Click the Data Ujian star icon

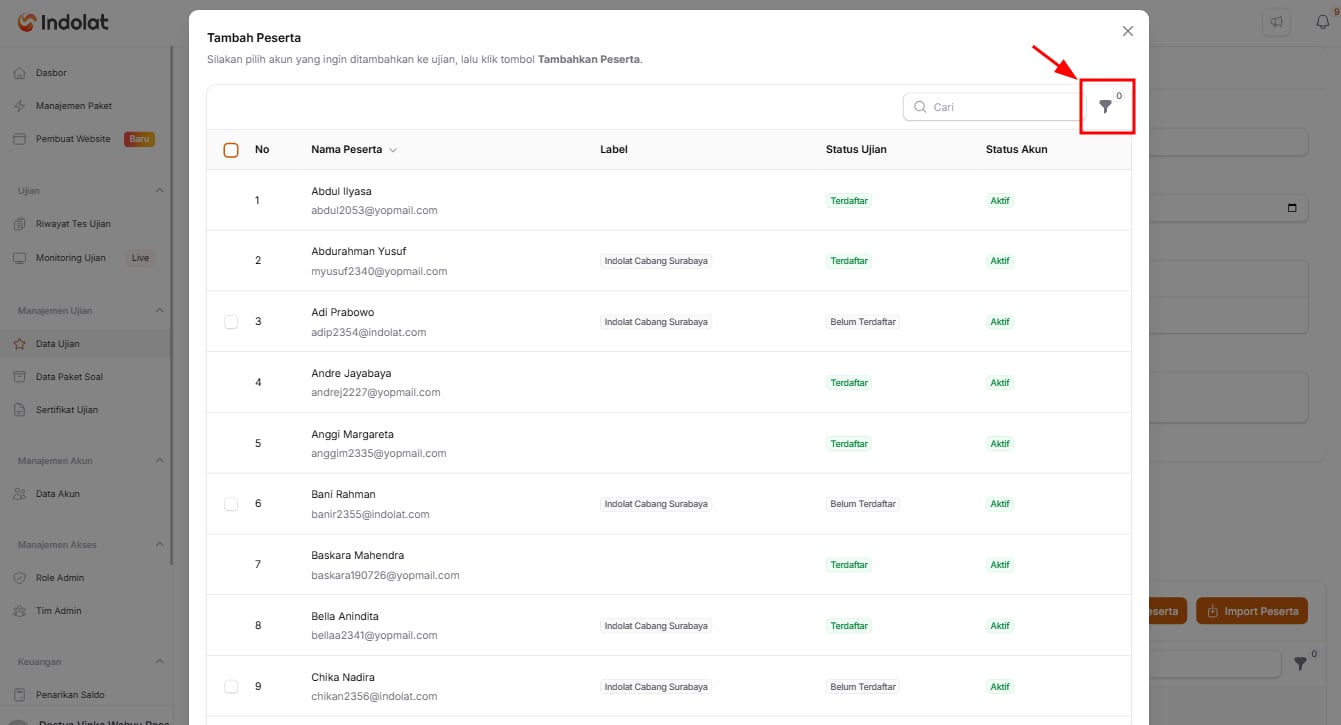[x=19, y=344]
